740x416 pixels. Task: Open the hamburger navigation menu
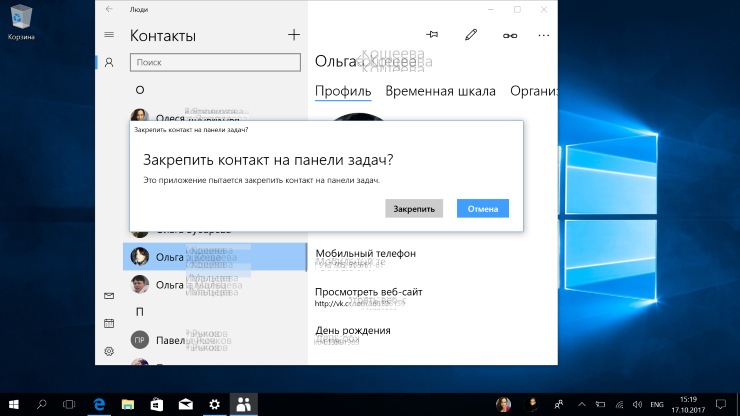click(x=109, y=36)
